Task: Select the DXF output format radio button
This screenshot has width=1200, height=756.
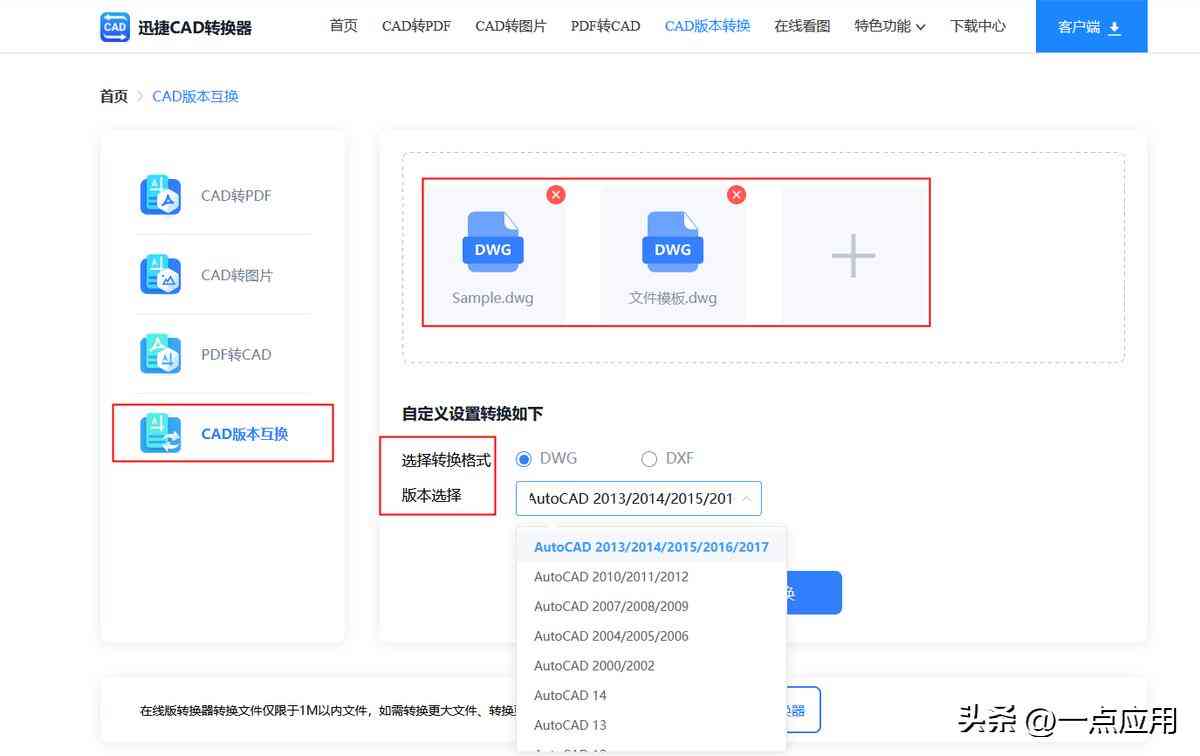Action: (649, 458)
